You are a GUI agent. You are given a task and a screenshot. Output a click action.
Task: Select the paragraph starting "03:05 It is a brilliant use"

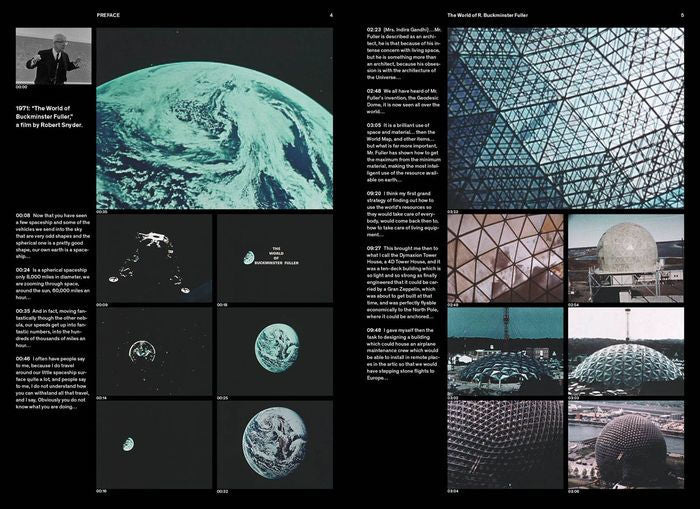tap(404, 153)
